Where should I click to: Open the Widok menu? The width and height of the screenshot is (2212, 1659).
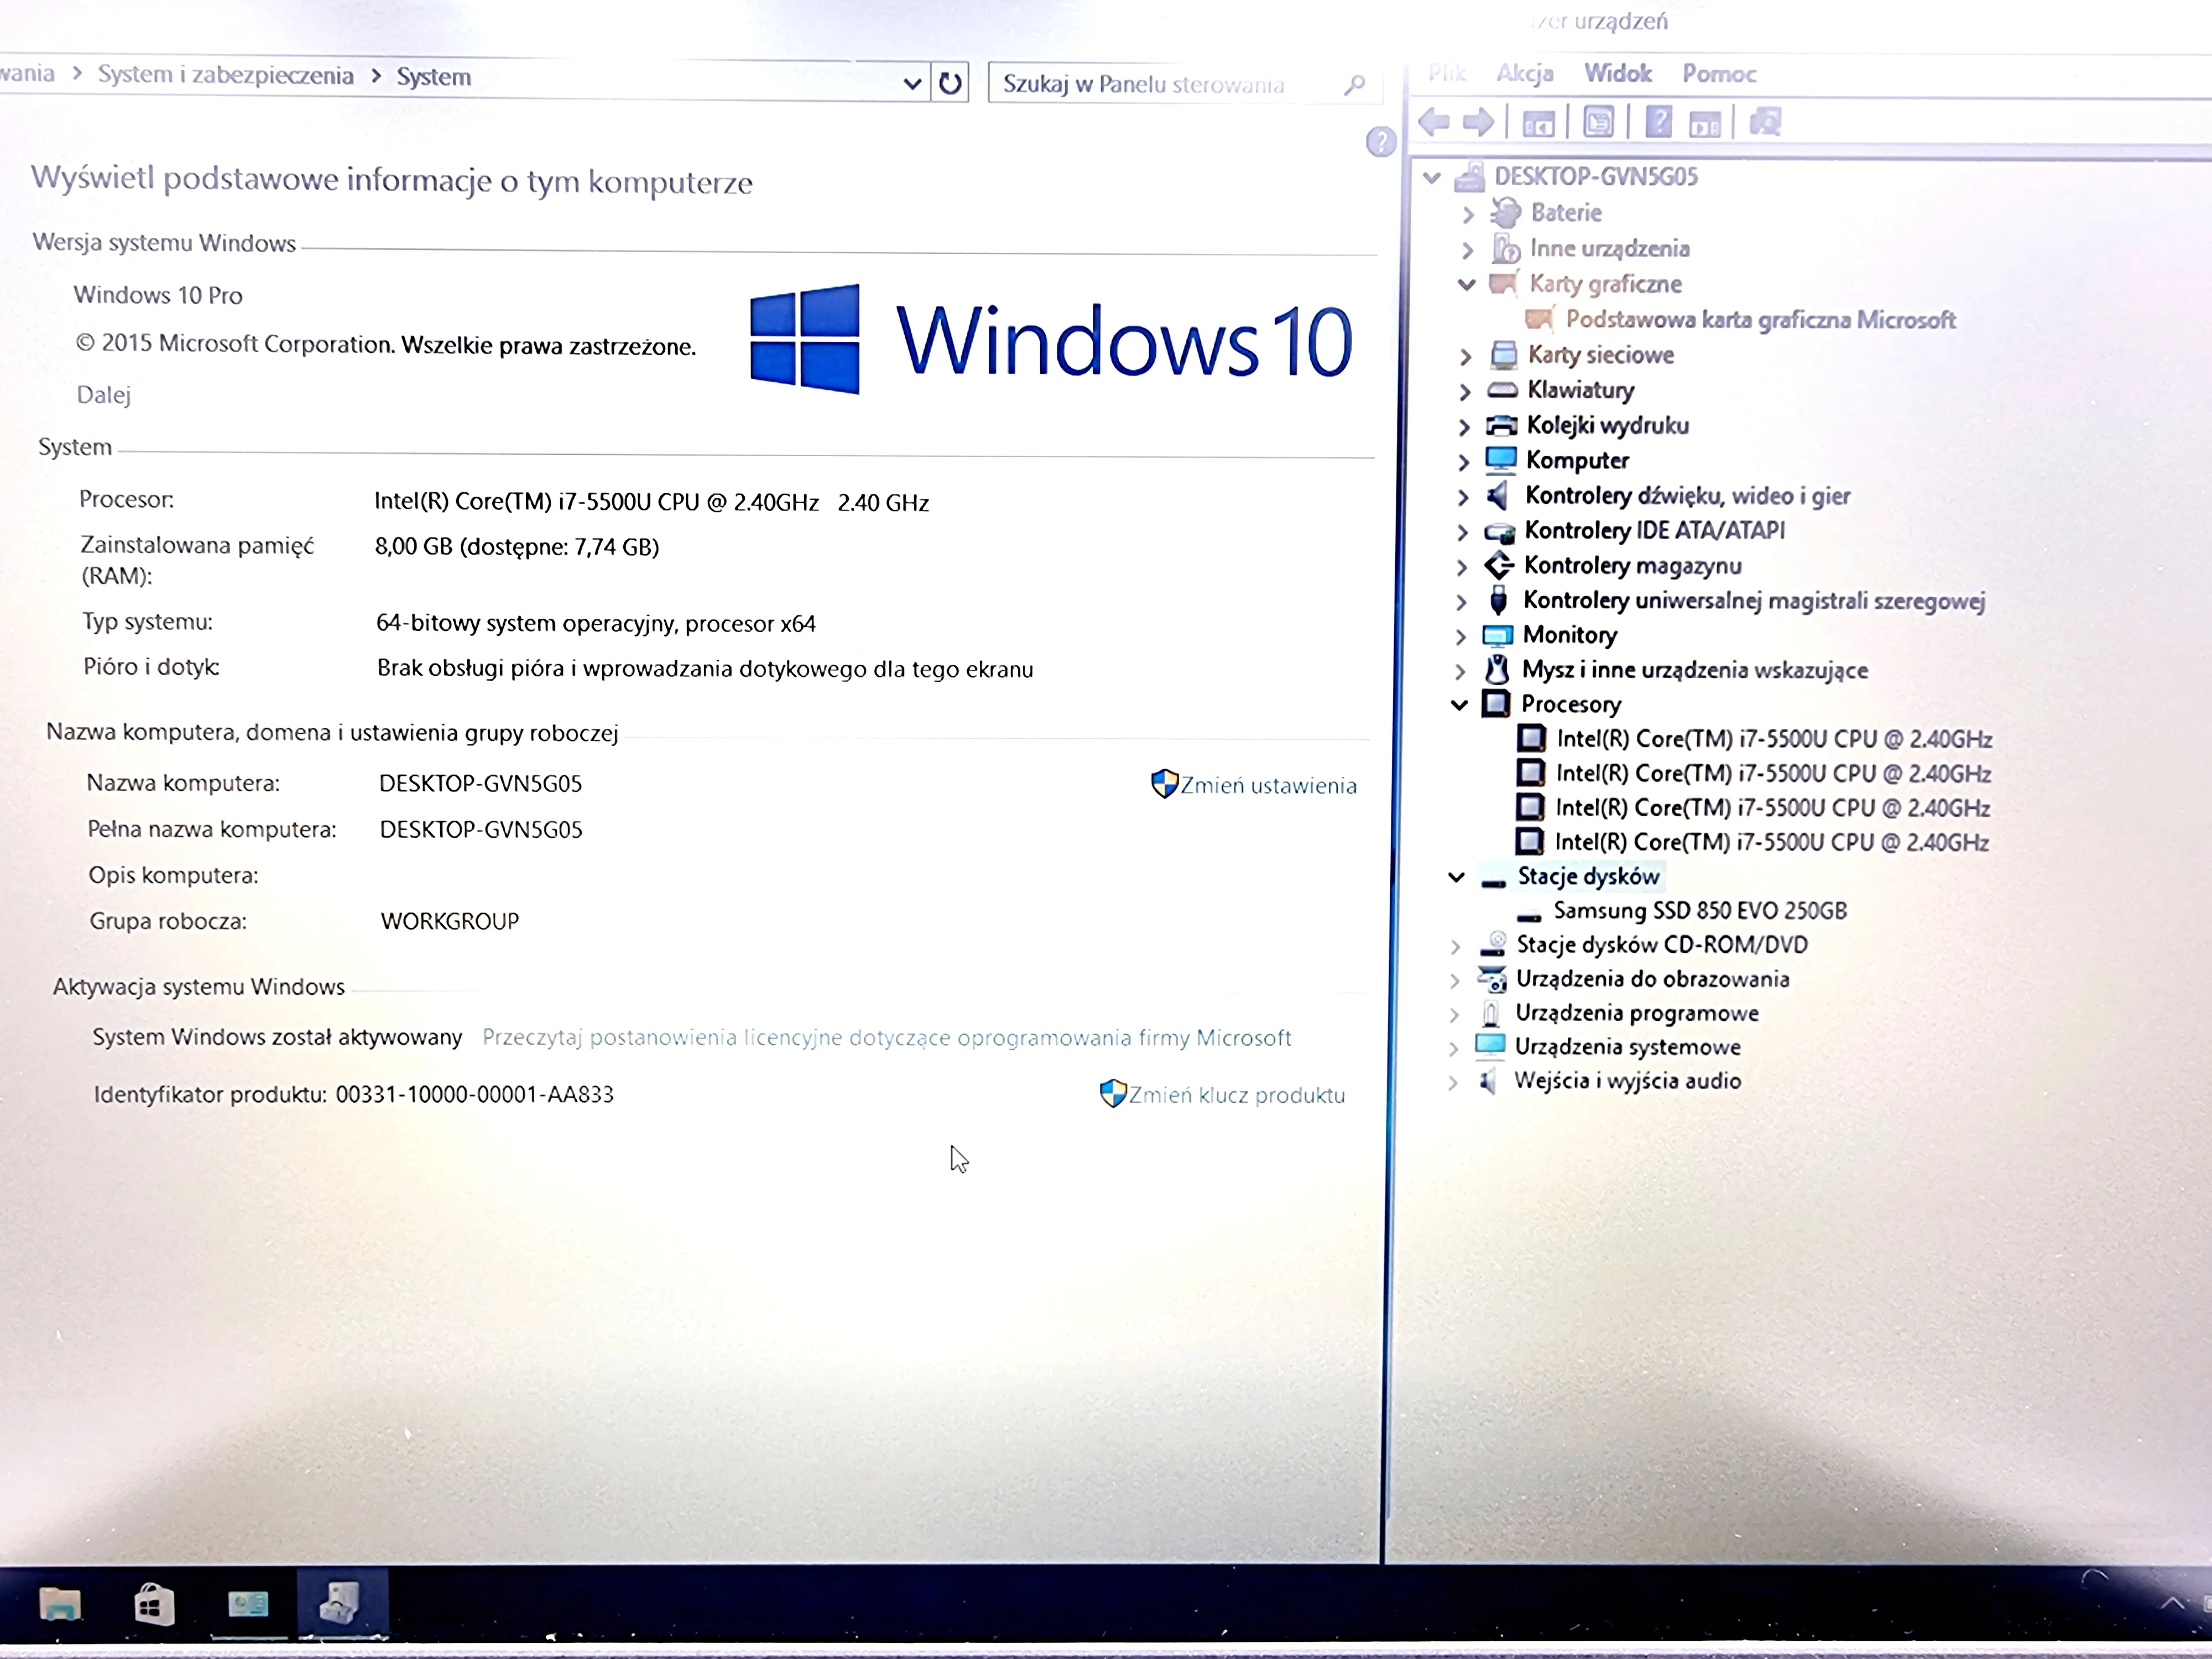tap(1617, 73)
